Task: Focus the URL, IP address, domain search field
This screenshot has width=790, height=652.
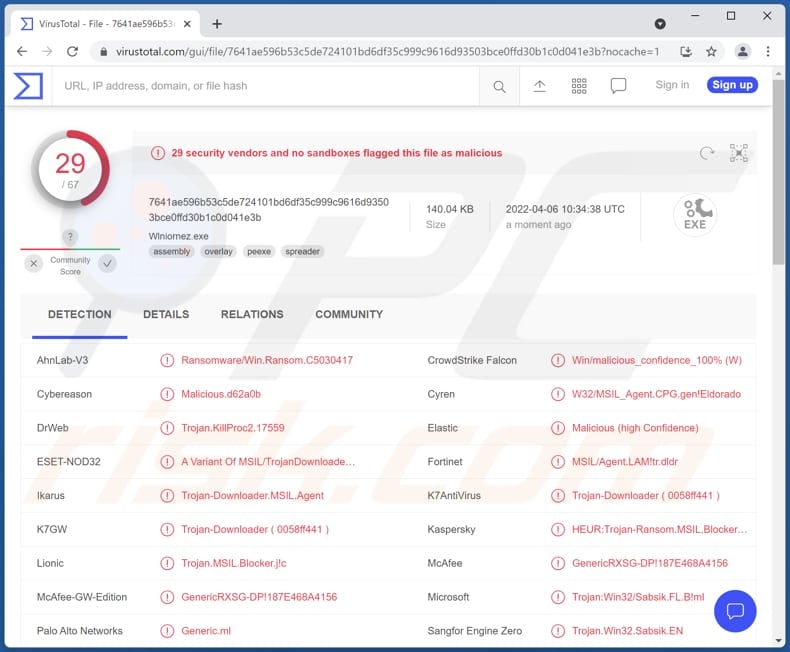Action: [266, 86]
